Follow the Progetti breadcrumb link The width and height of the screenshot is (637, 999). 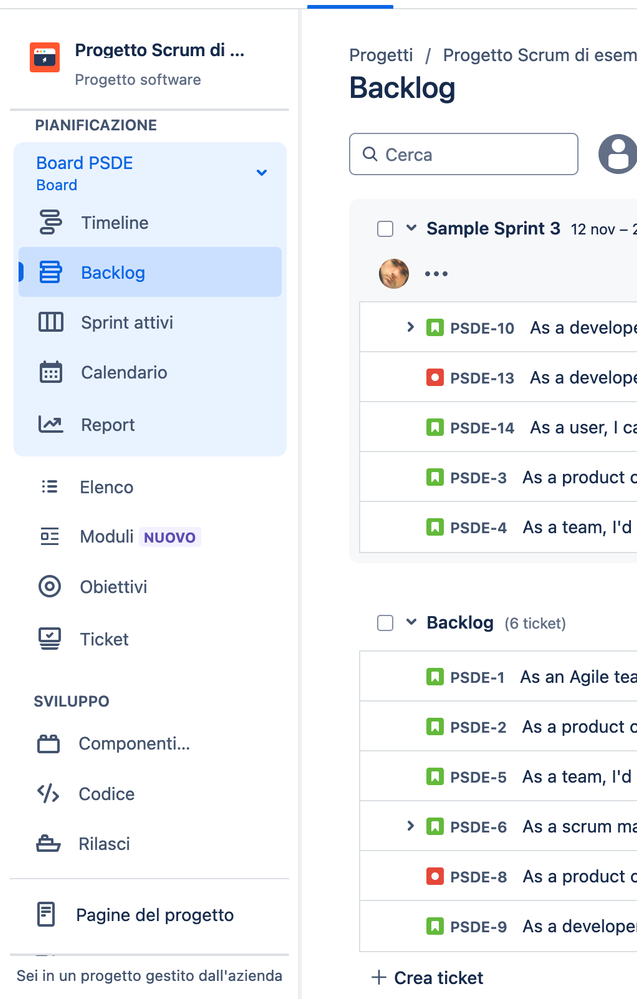point(381,55)
